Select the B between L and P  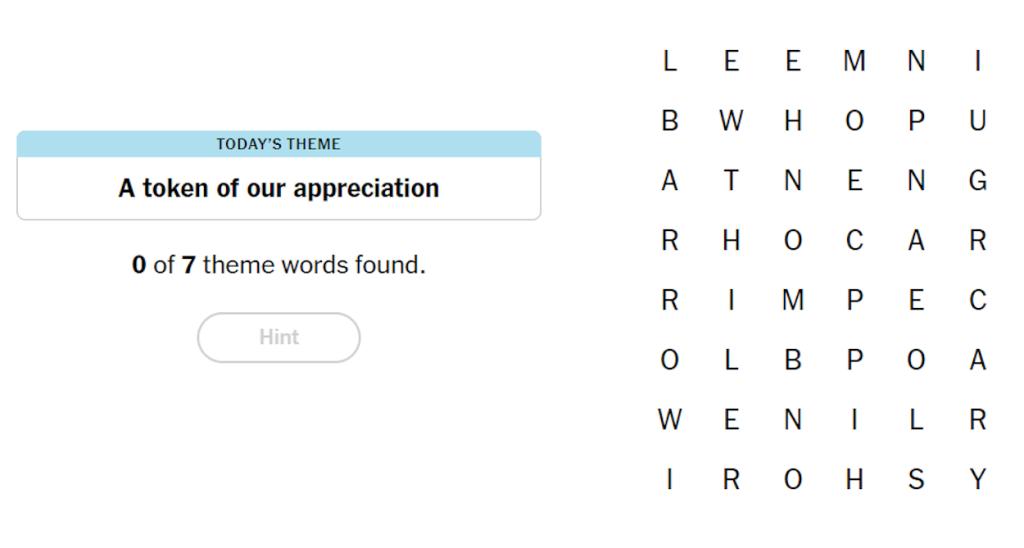[792, 360]
